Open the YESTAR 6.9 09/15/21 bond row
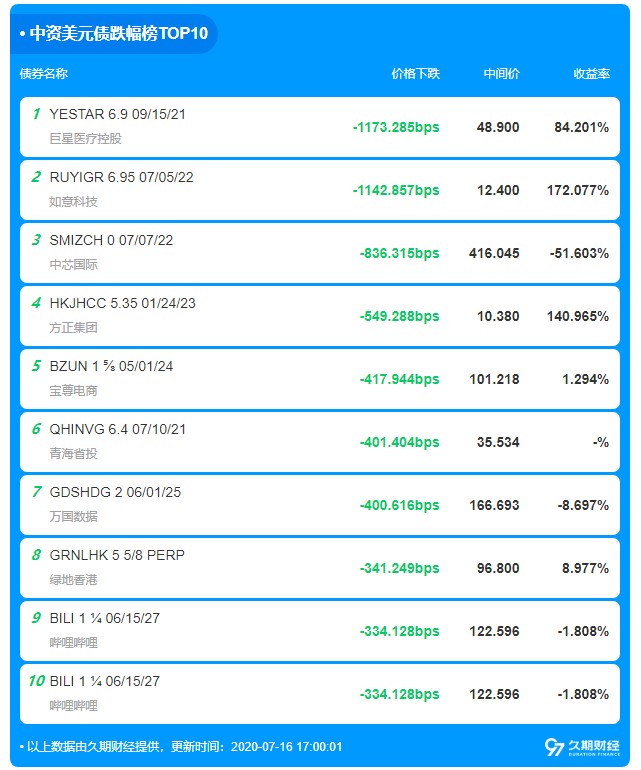 click(320, 127)
